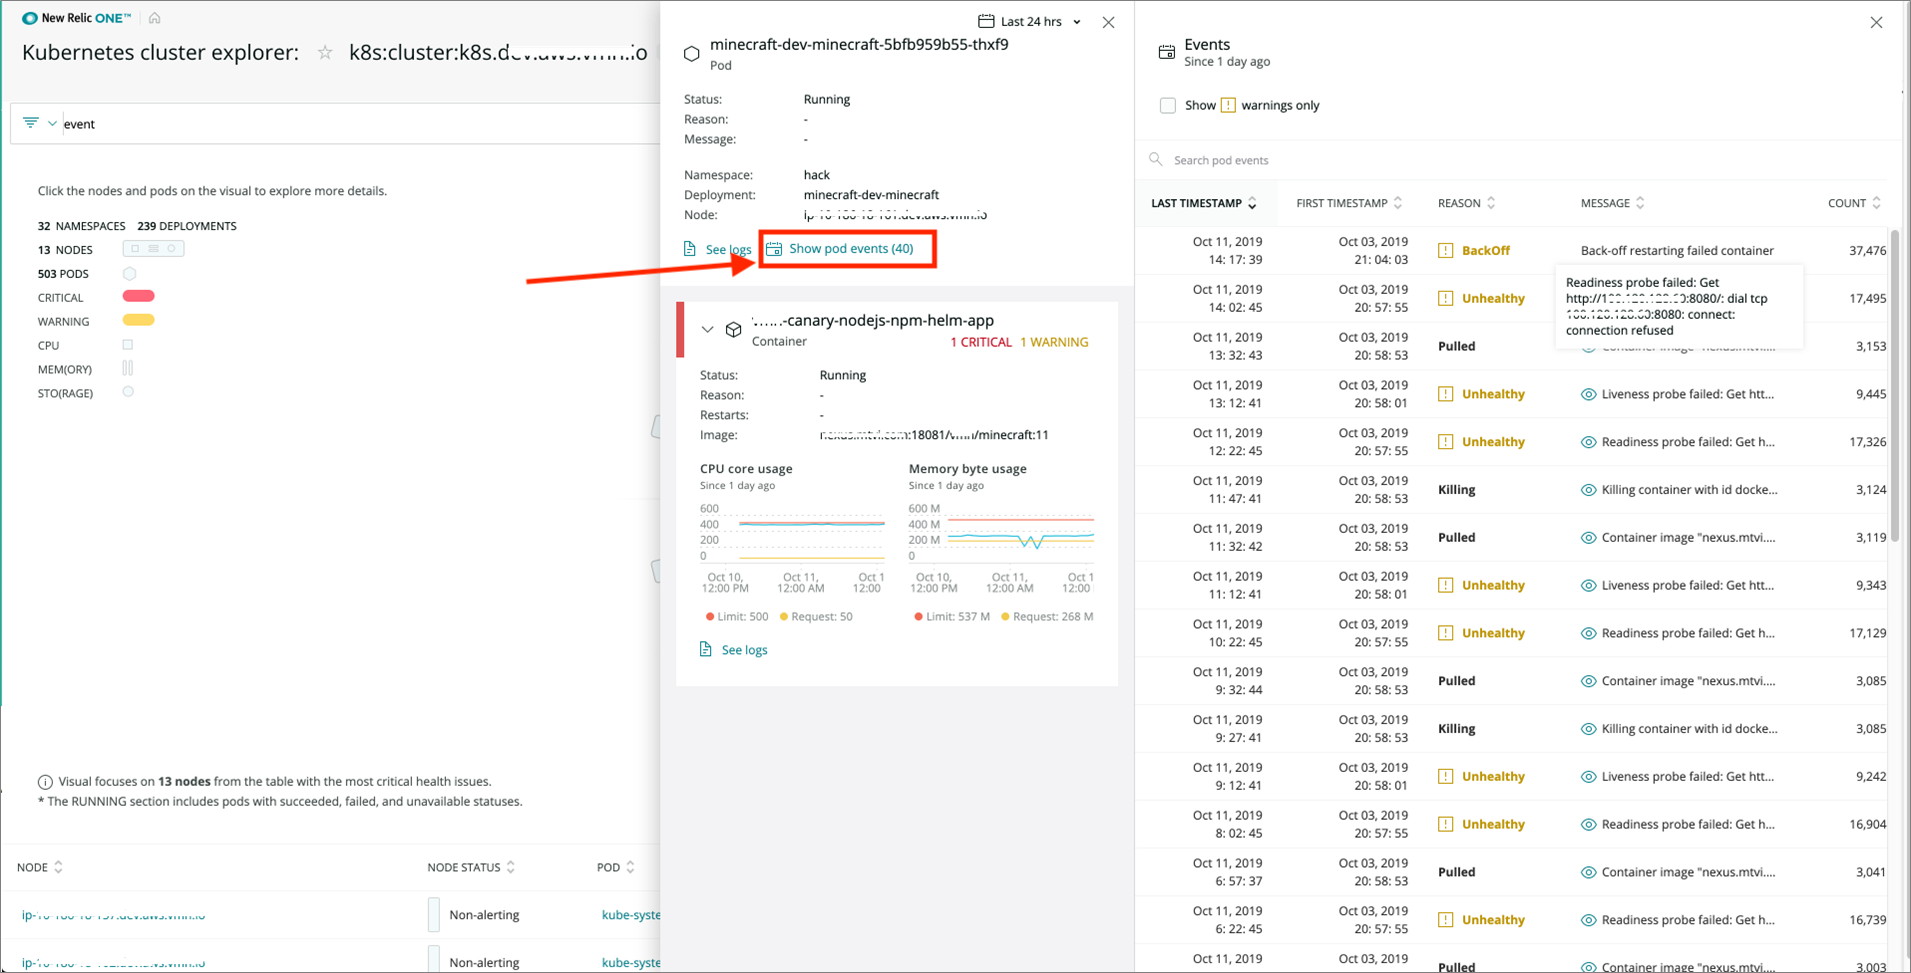Click the yellow WARNING legend swatch
This screenshot has width=1911, height=973.
click(x=138, y=320)
